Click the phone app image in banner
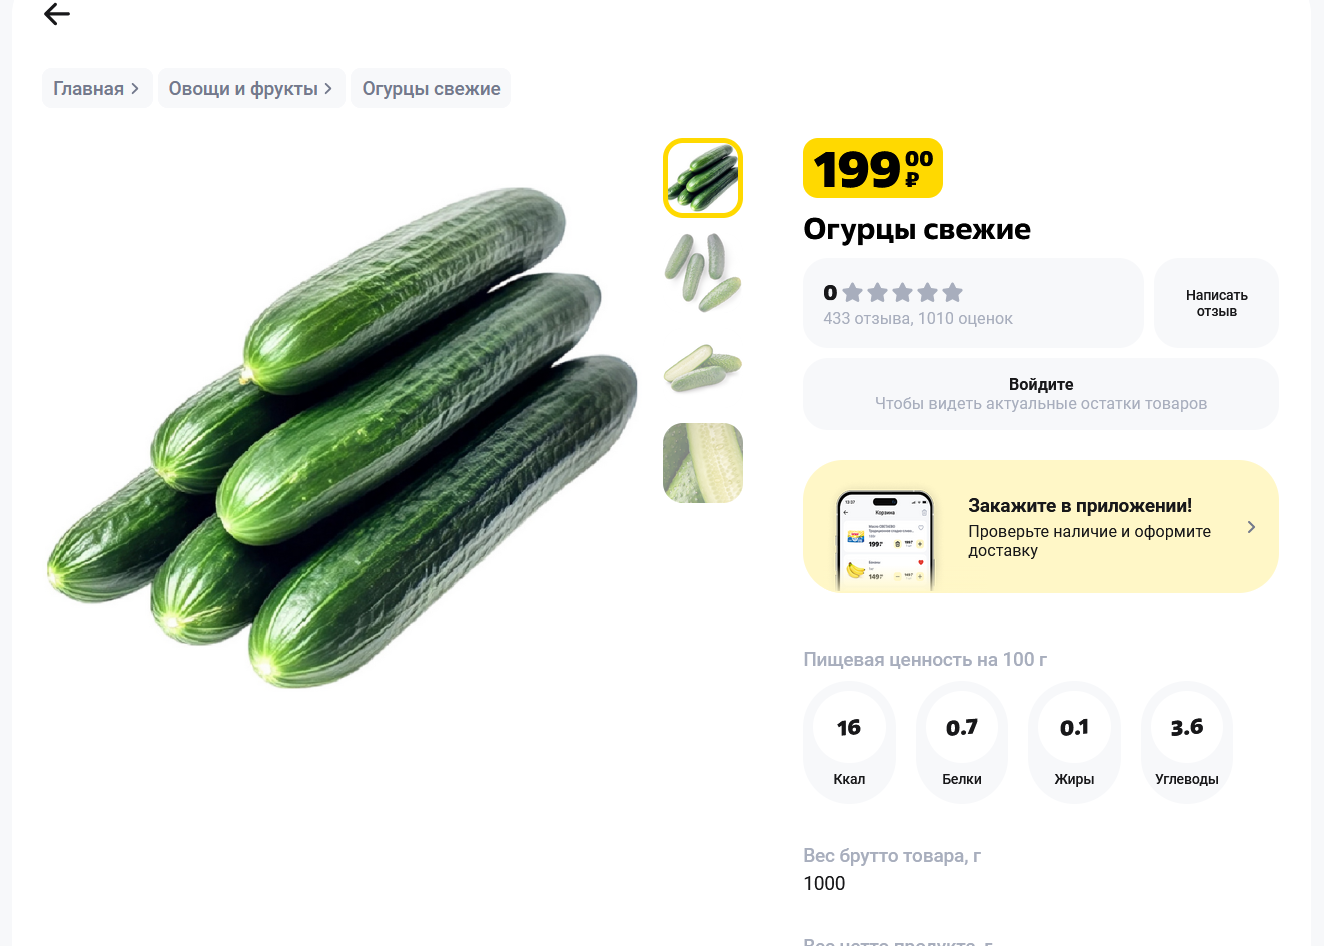Viewport: 1324px width, 946px height. [884, 540]
